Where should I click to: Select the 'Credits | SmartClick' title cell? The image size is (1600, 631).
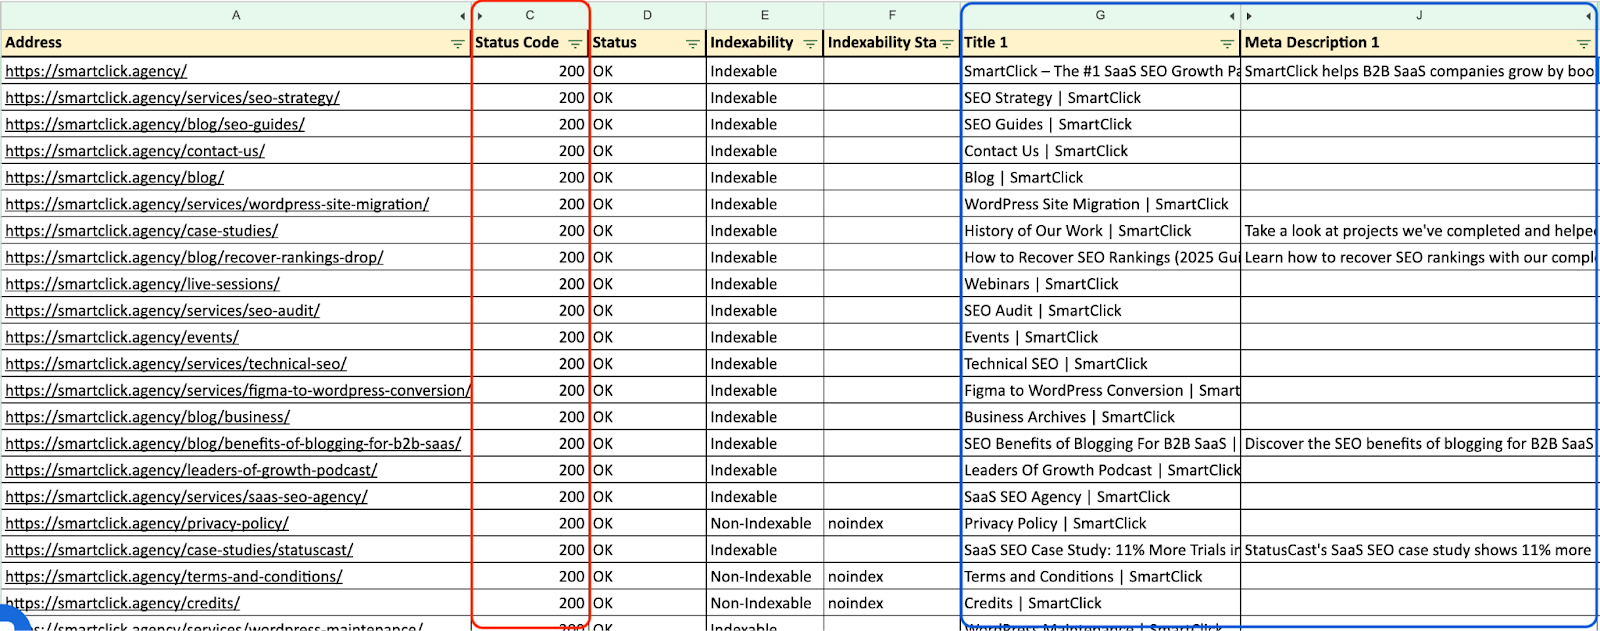[1100, 603]
